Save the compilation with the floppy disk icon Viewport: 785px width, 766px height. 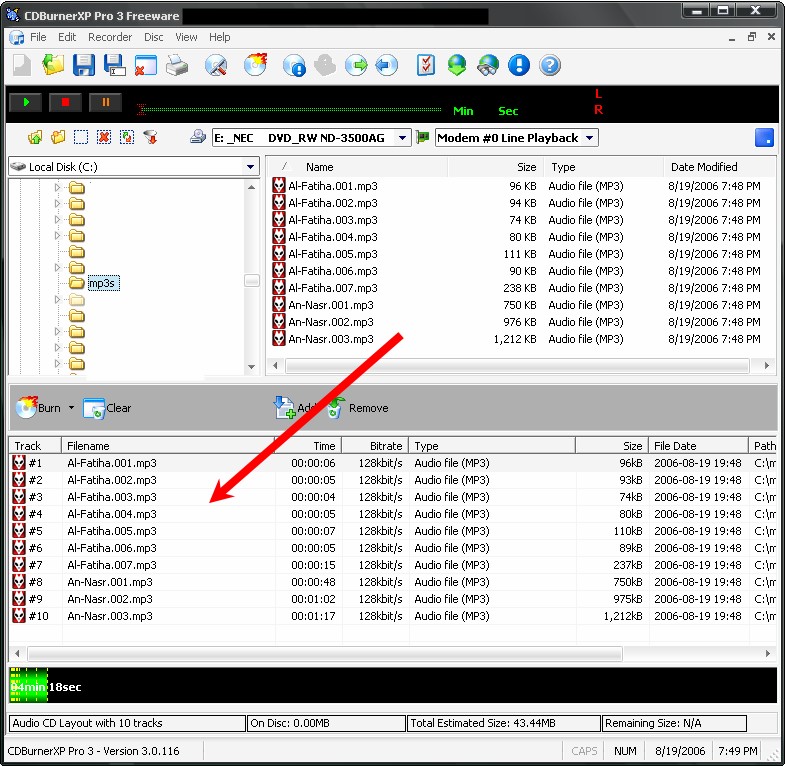click(84, 65)
